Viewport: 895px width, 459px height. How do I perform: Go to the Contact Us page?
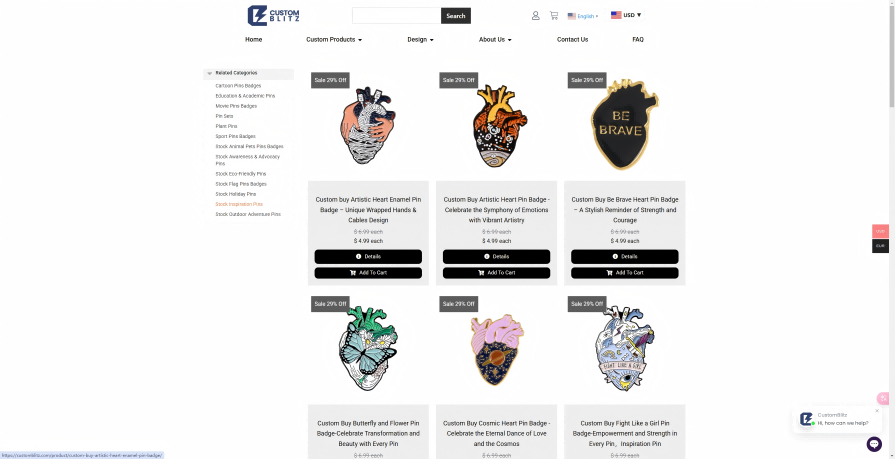(x=573, y=39)
